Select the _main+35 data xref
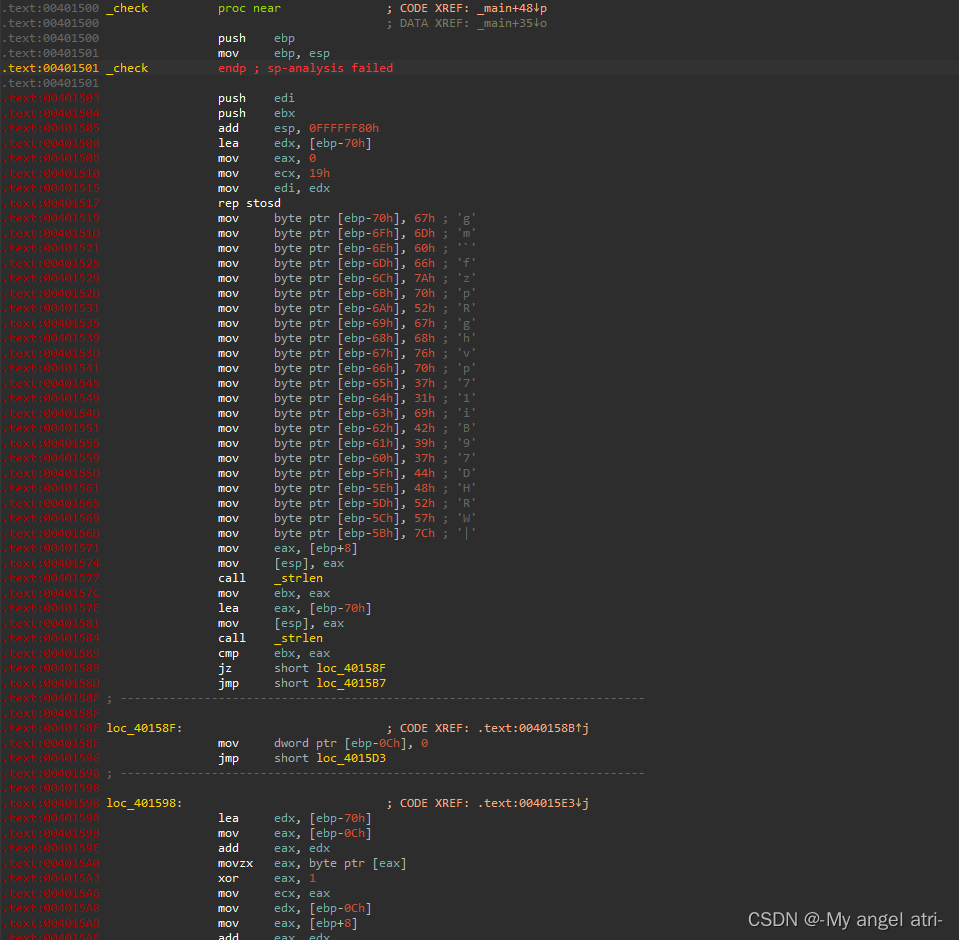Image resolution: width=959 pixels, height=940 pixels. [x=512, y=23]
